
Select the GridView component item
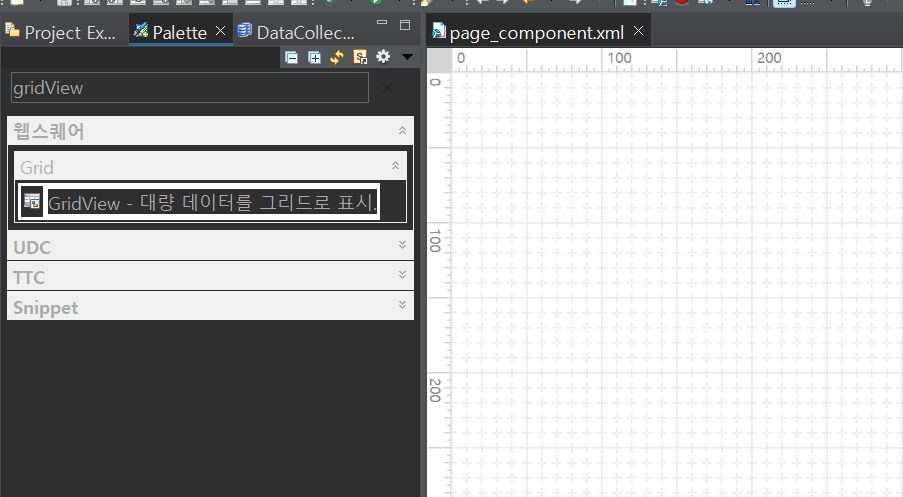(x=199, y=202)
